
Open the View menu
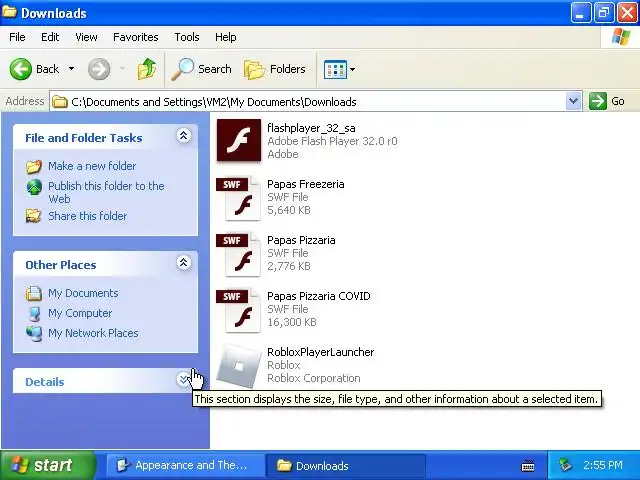(x=86, y=37)
